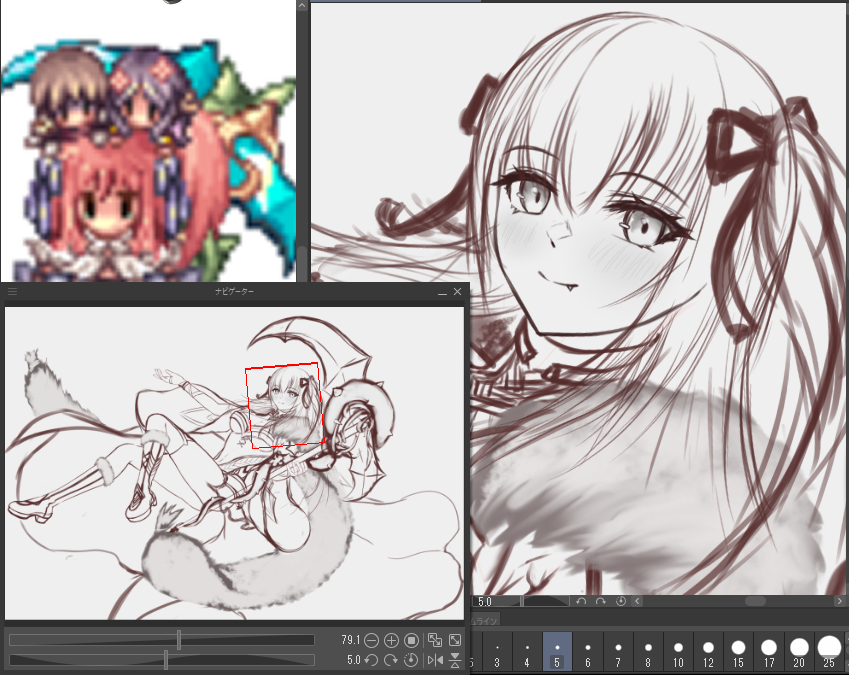Reset canvas rotation in the Navigator

point(411,660)
